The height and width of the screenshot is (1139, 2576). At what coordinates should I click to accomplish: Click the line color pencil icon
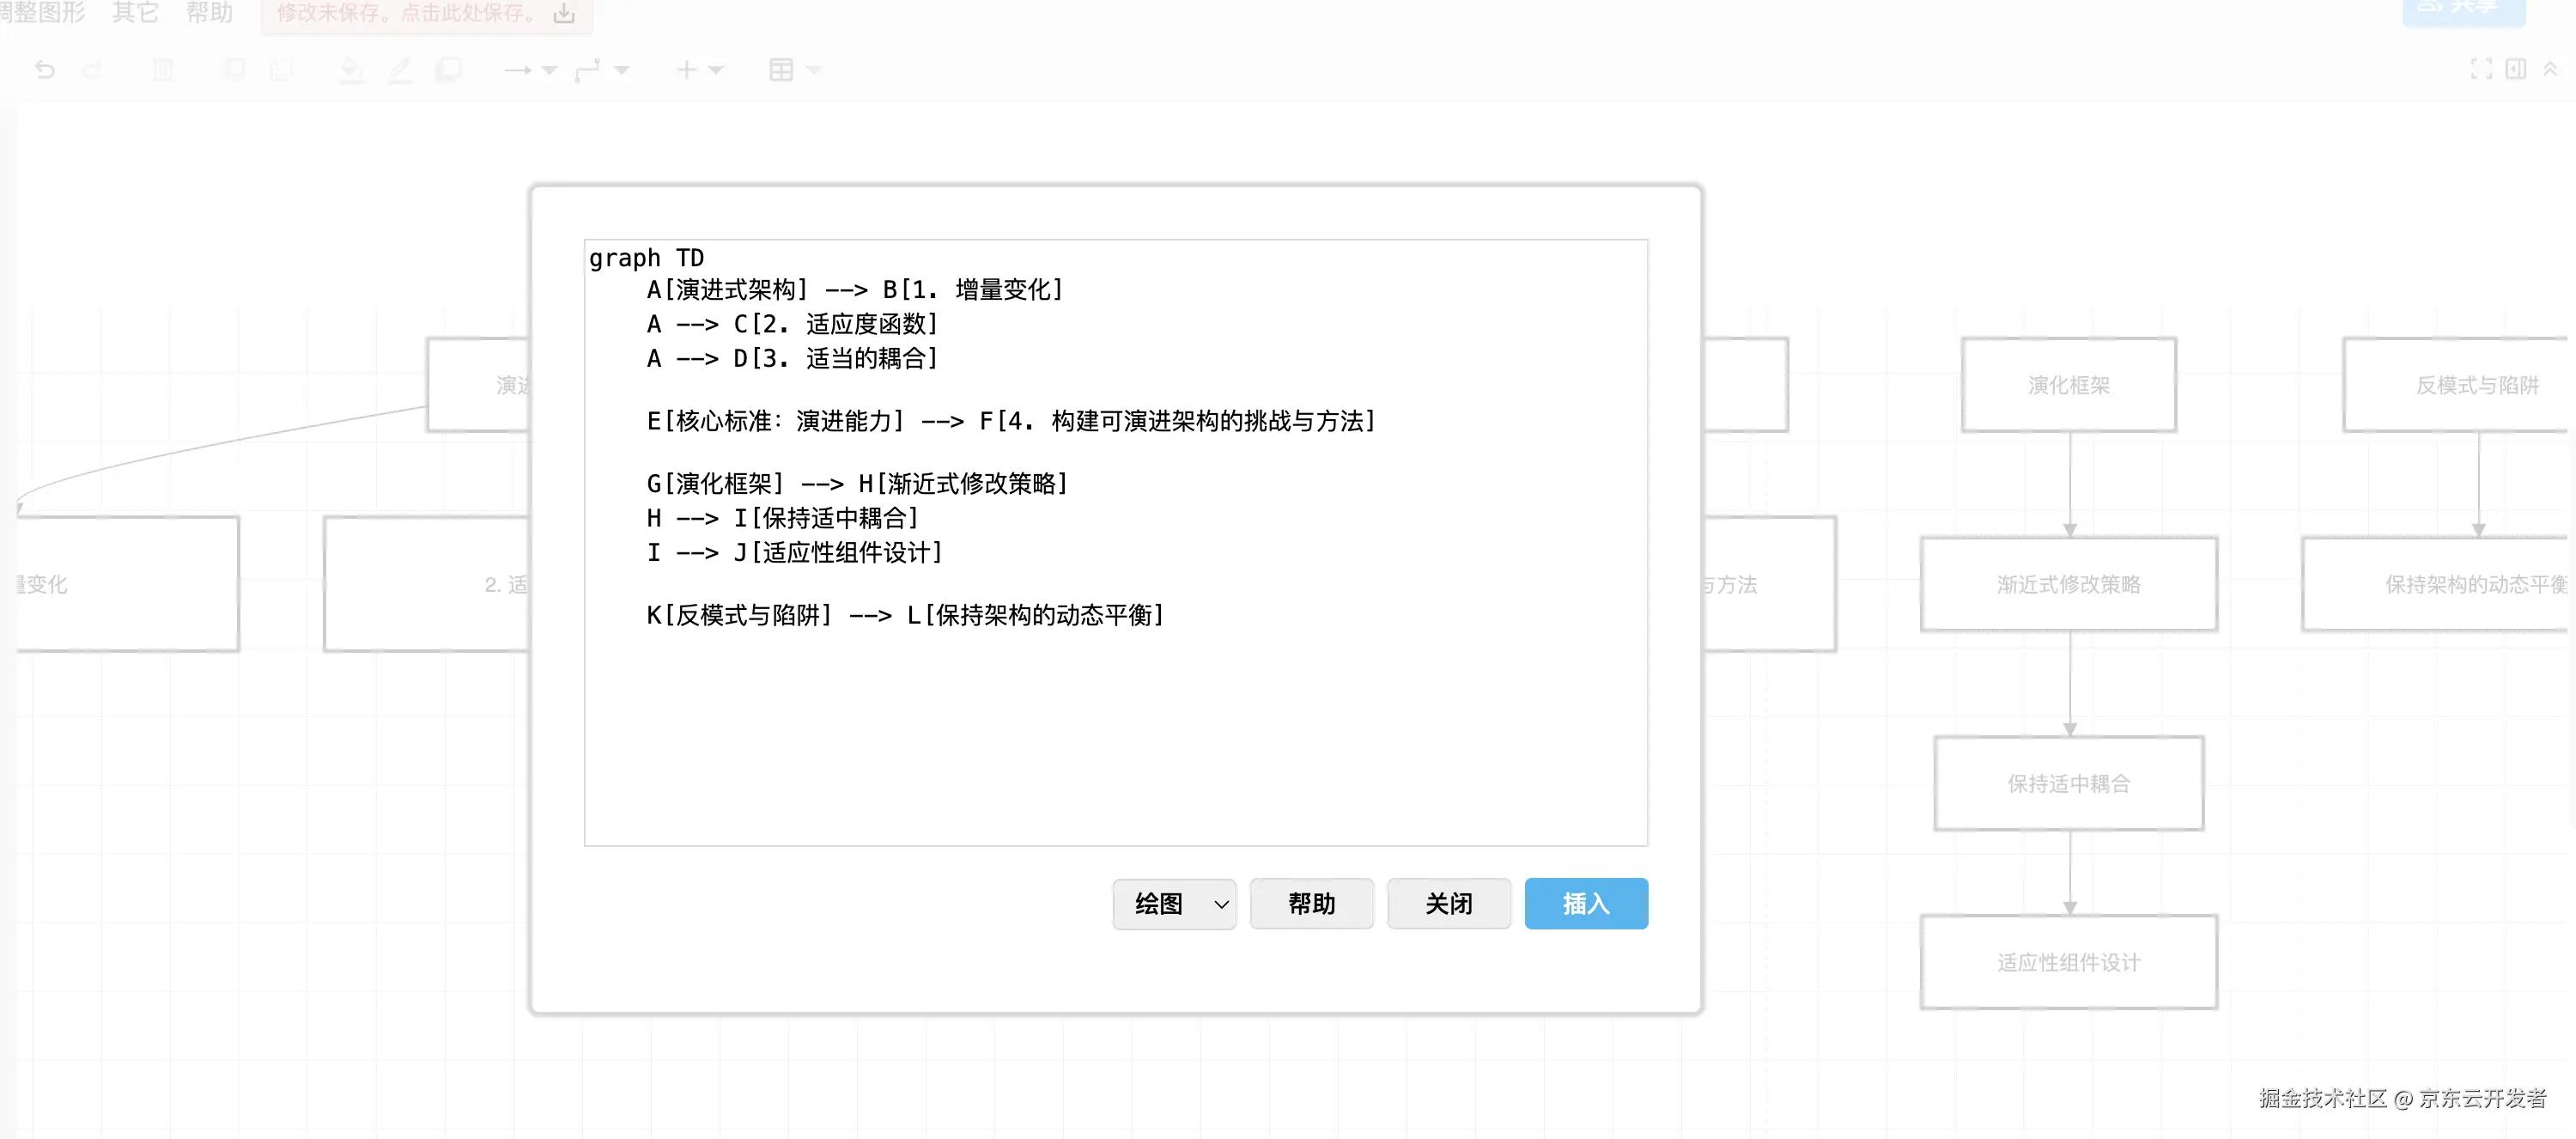tap(400, 70)
